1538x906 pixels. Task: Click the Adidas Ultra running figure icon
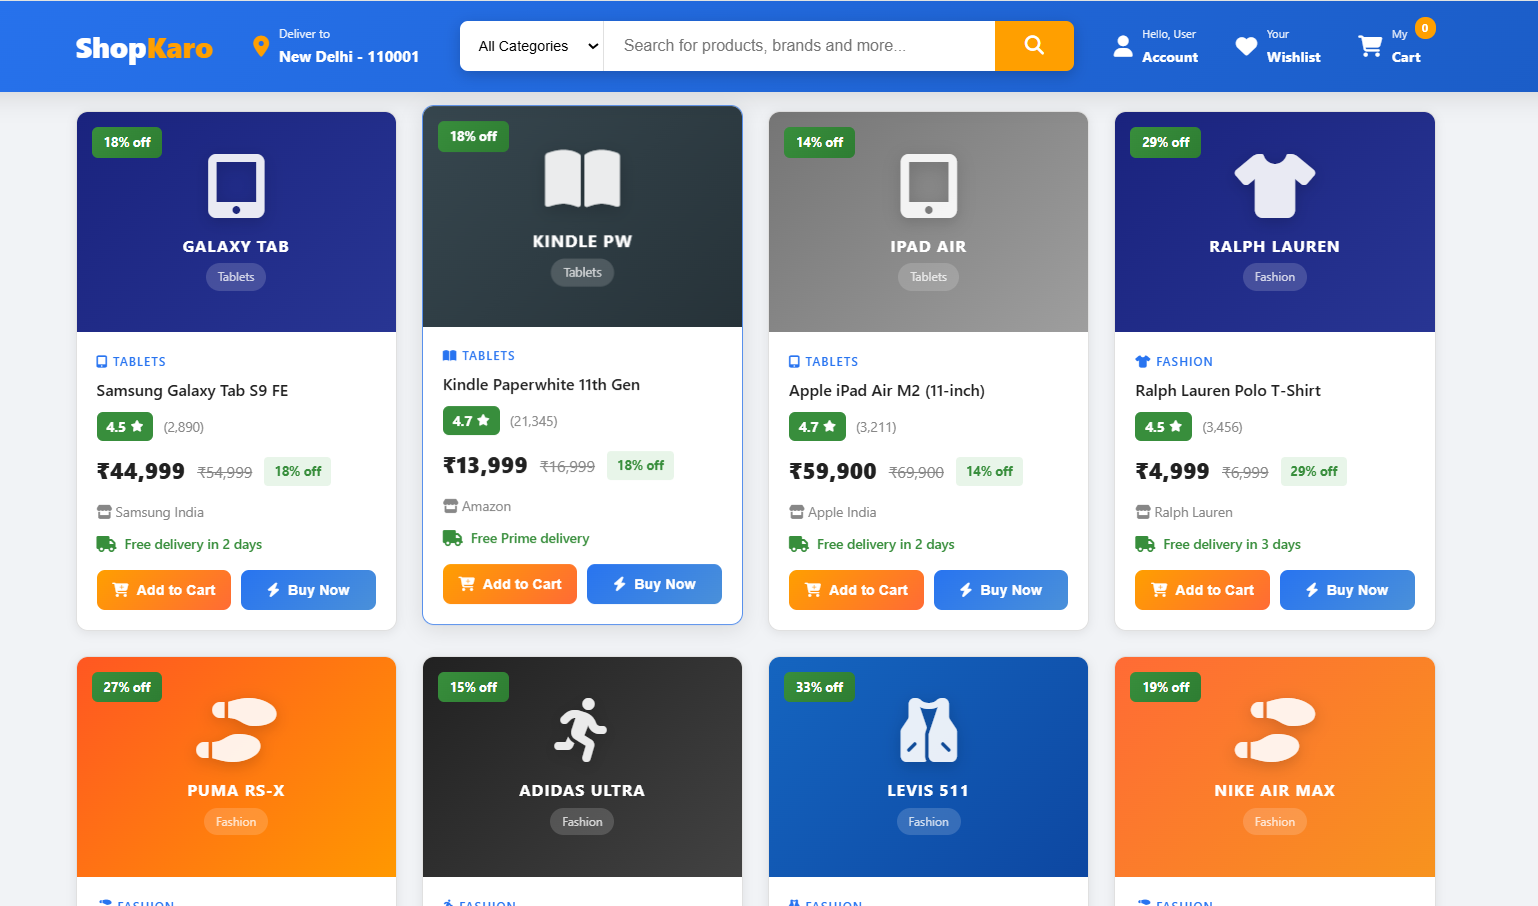(x=582, y=730)
